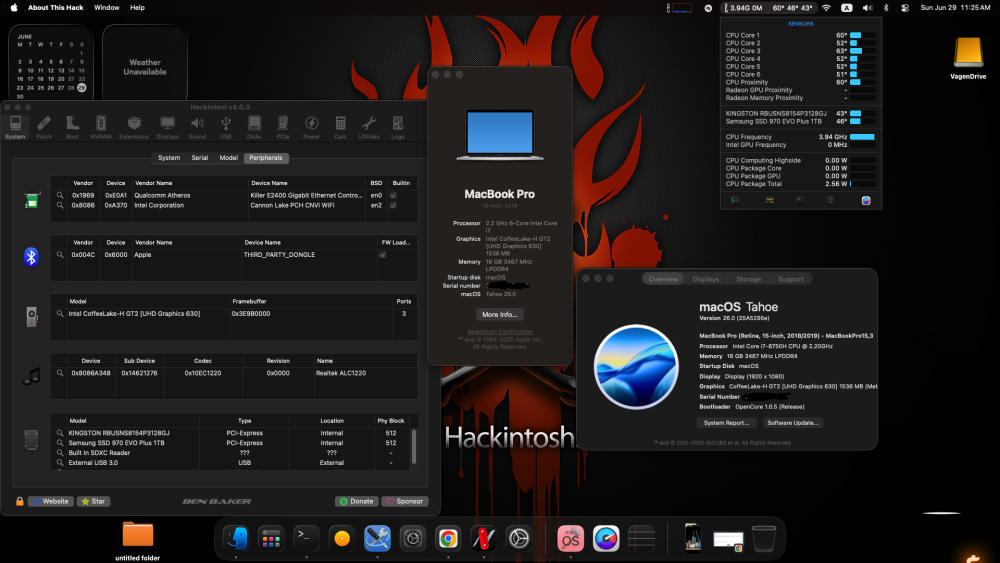Image resolution: width=1000 pixels, height=563 pixels.
Task: Click the Software Update... button
Action: pos(793,423)
